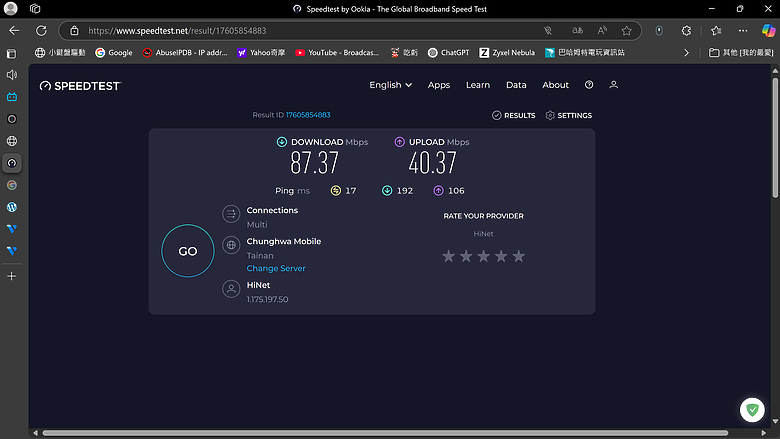Screen dimensions: 780x439
Task: Open tracking prevention icon in address bar
Action: click(x=548, y=31)
